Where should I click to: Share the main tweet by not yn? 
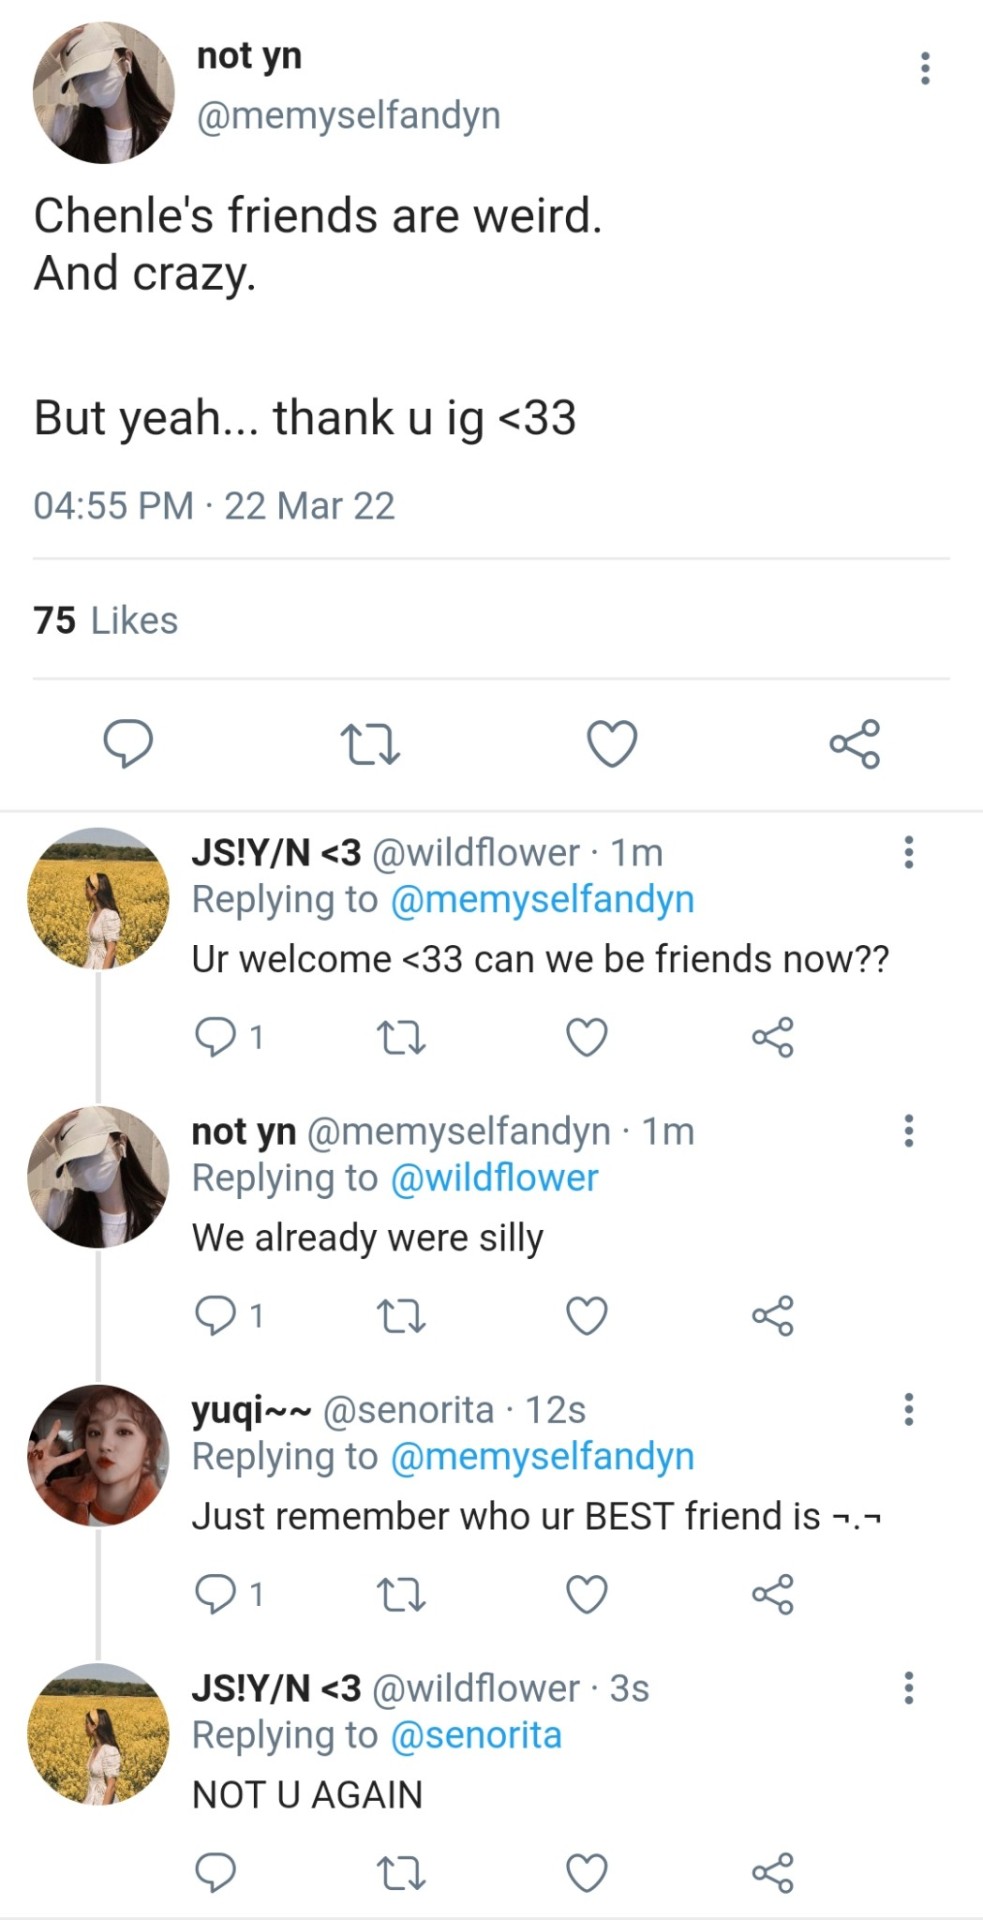854,744
